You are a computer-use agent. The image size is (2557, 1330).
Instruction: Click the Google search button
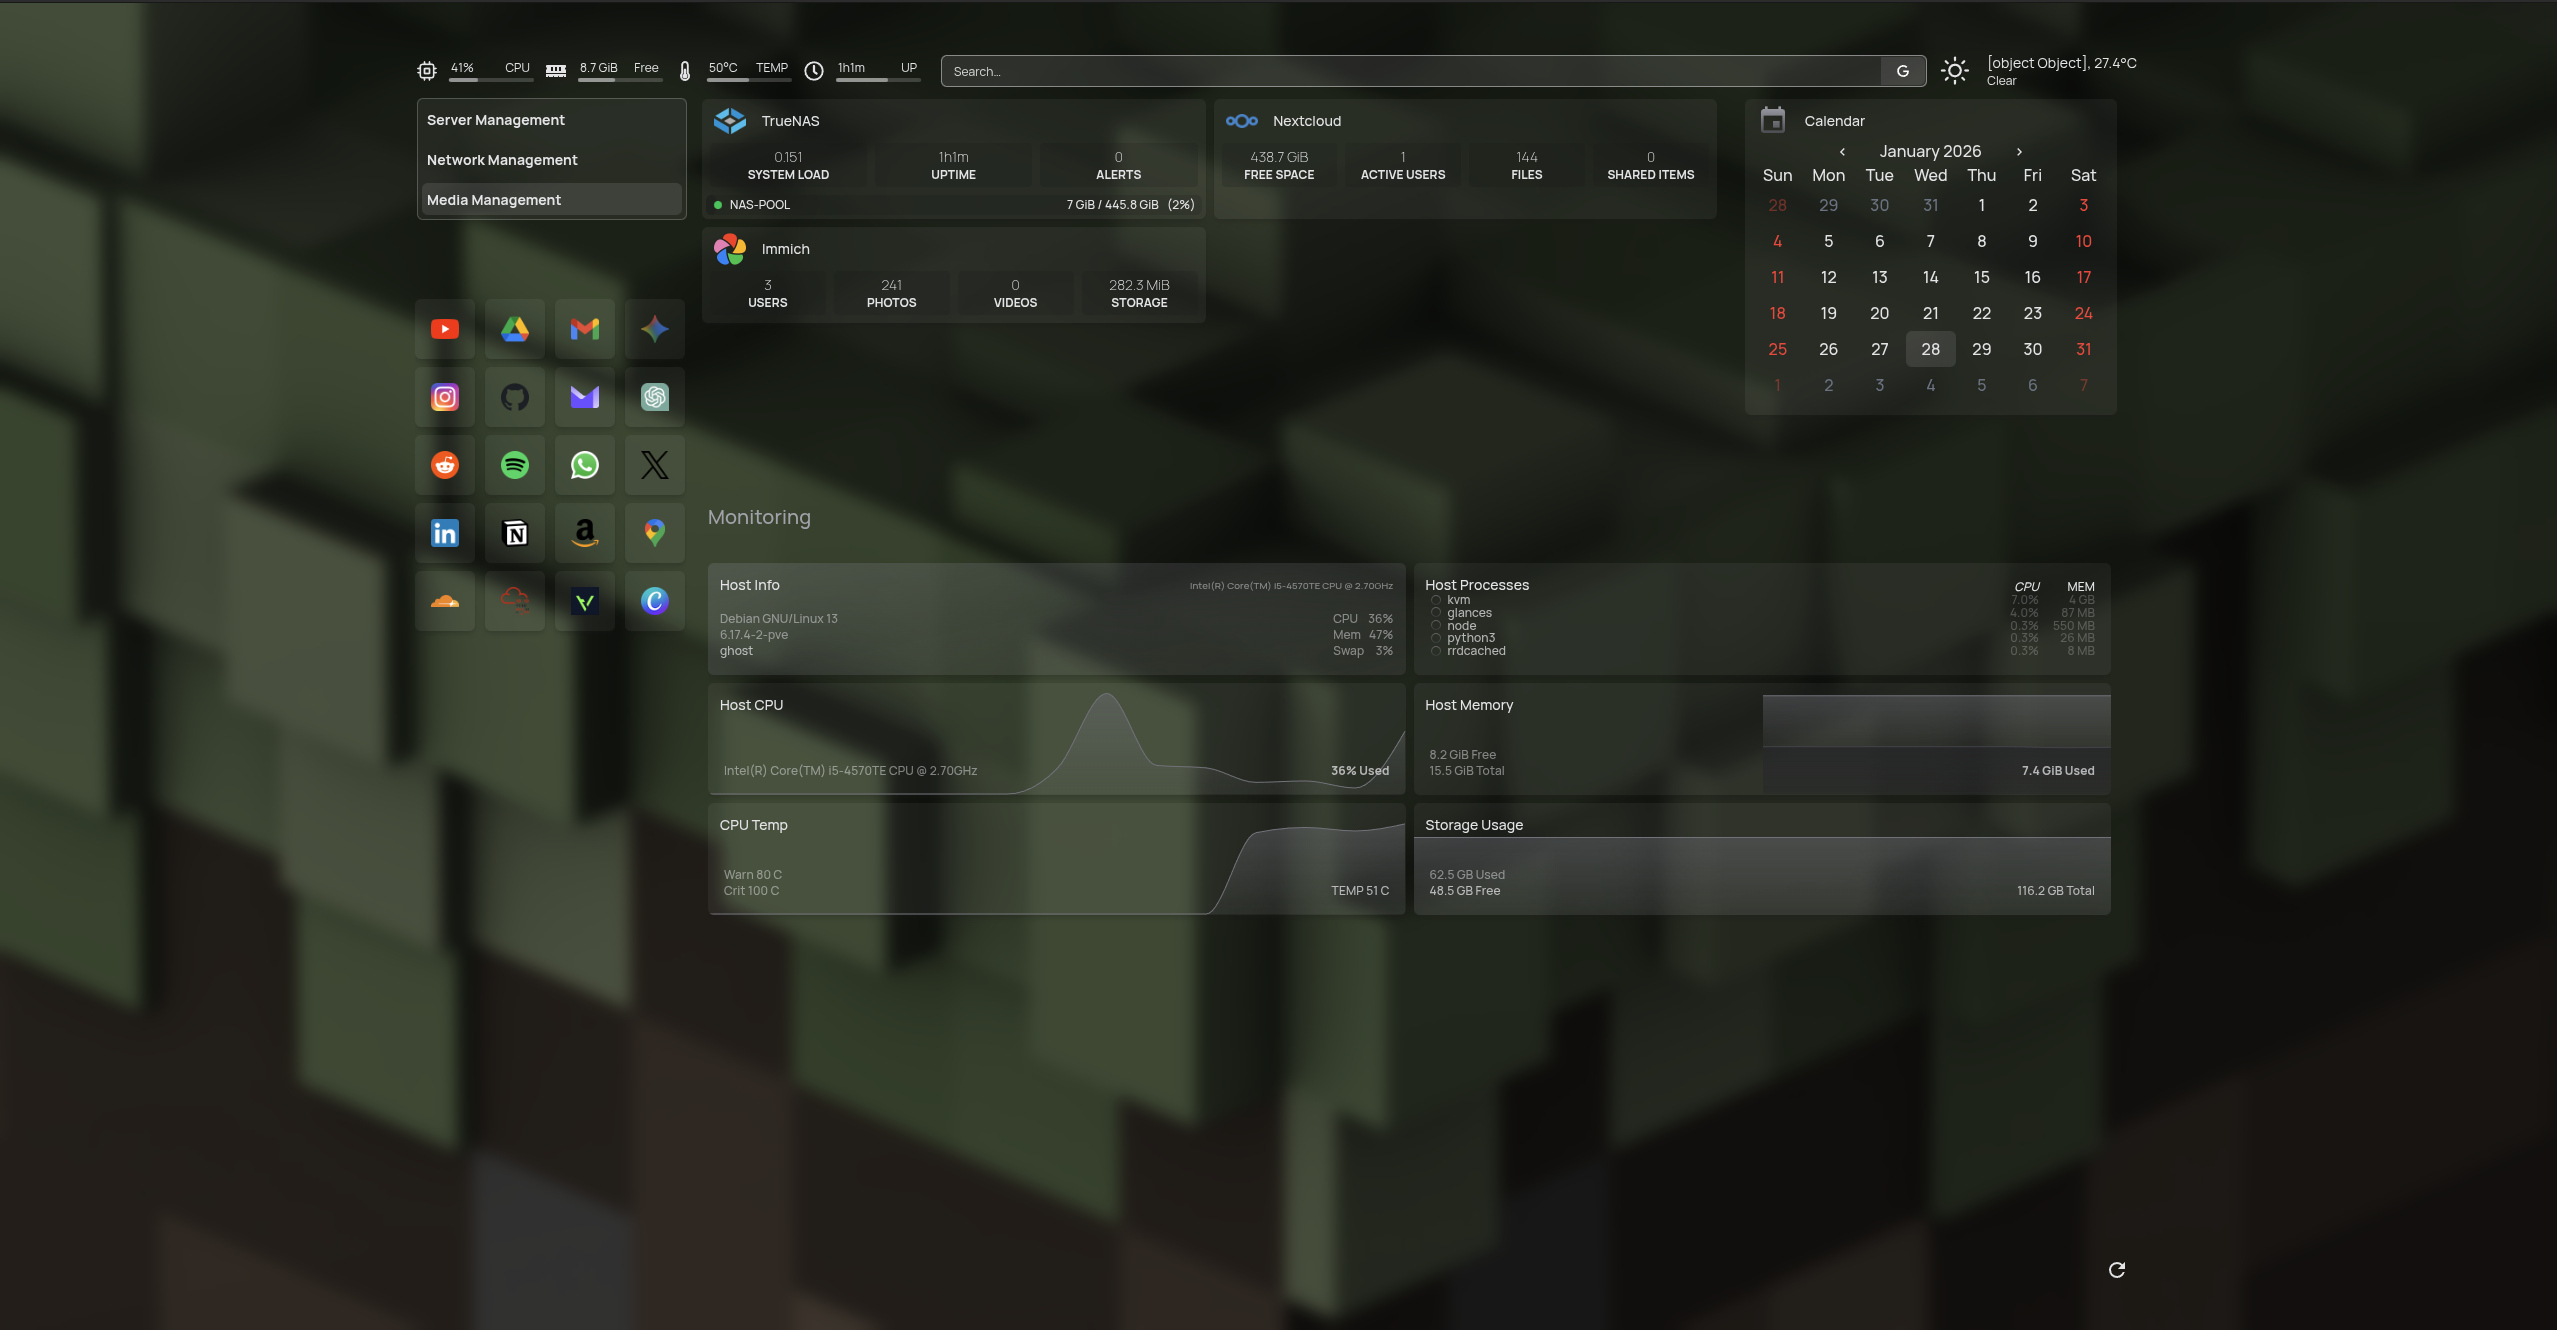1903,71
